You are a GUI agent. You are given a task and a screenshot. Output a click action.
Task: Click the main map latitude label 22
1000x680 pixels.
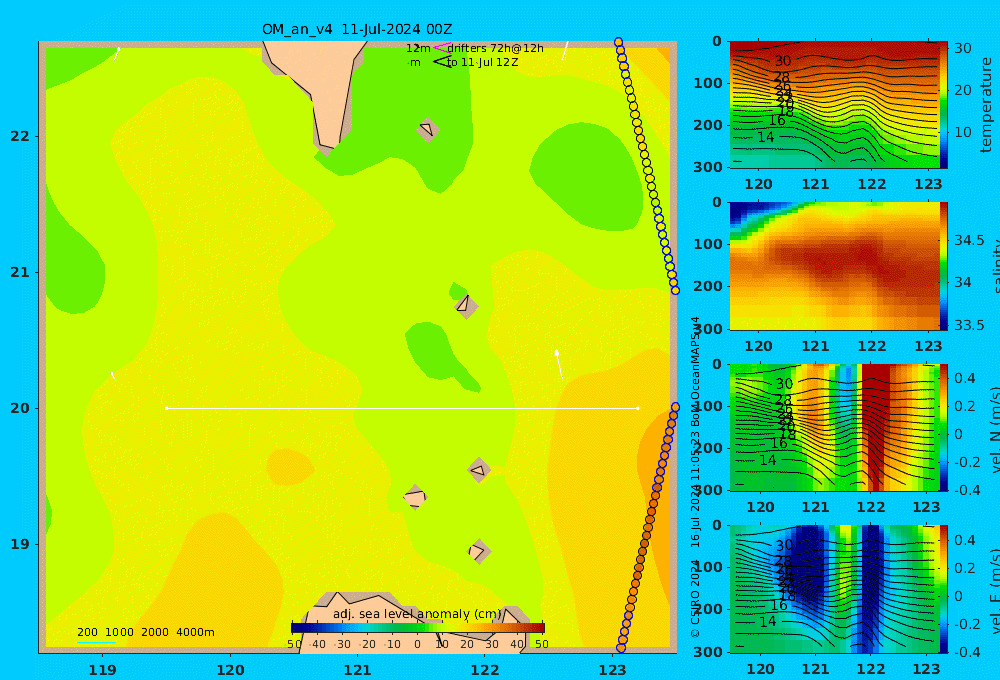tap(20, 136)
